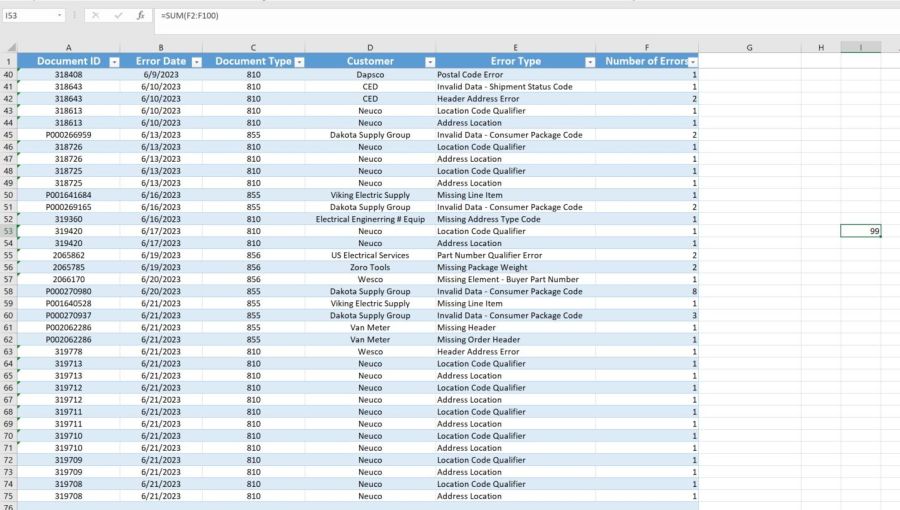The height and width of the screenshot is (510, 900).
Task: Select Document ID 318408 cell
Action: coord(68,75)
